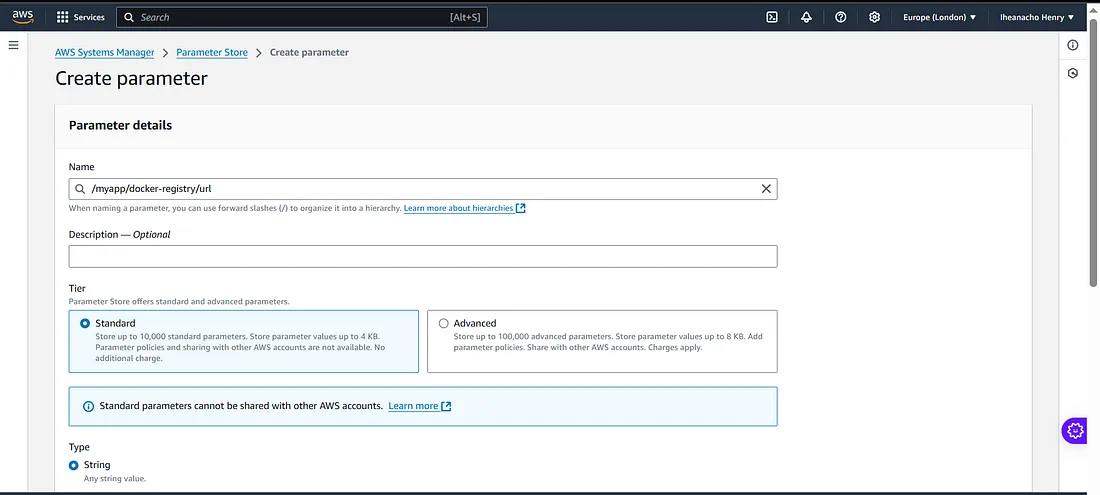Click the magnifier icon in Name field
This screenshot has height=495, width=1100.
tap(81, 189)
